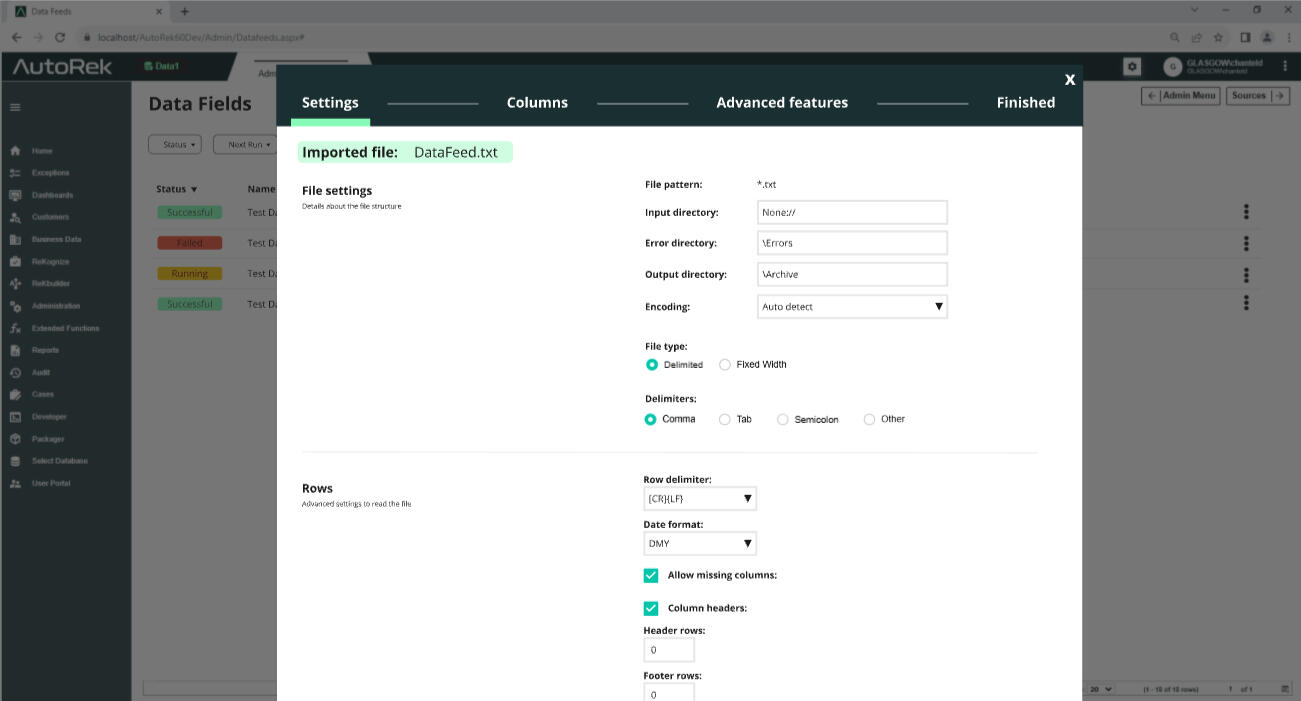Click the Home icon in sidebar

(x=16, y=151)
